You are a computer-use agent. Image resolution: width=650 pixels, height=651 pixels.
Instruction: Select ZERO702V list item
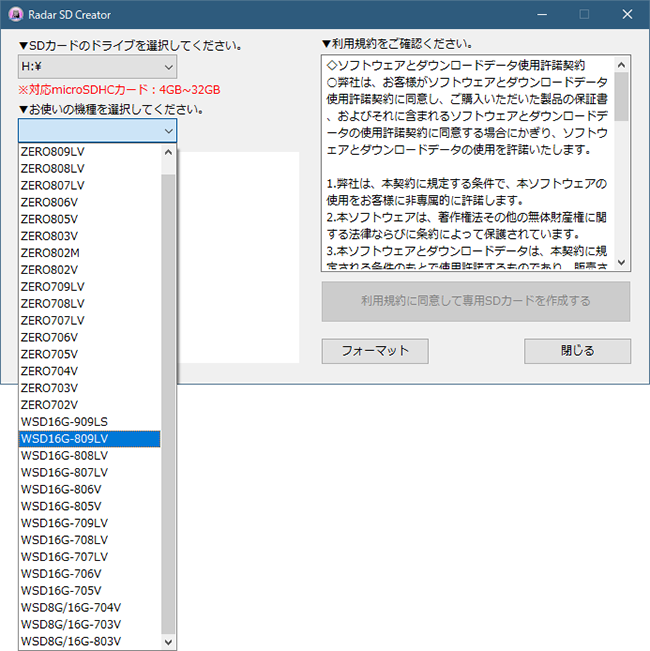[x=89, y=405]
